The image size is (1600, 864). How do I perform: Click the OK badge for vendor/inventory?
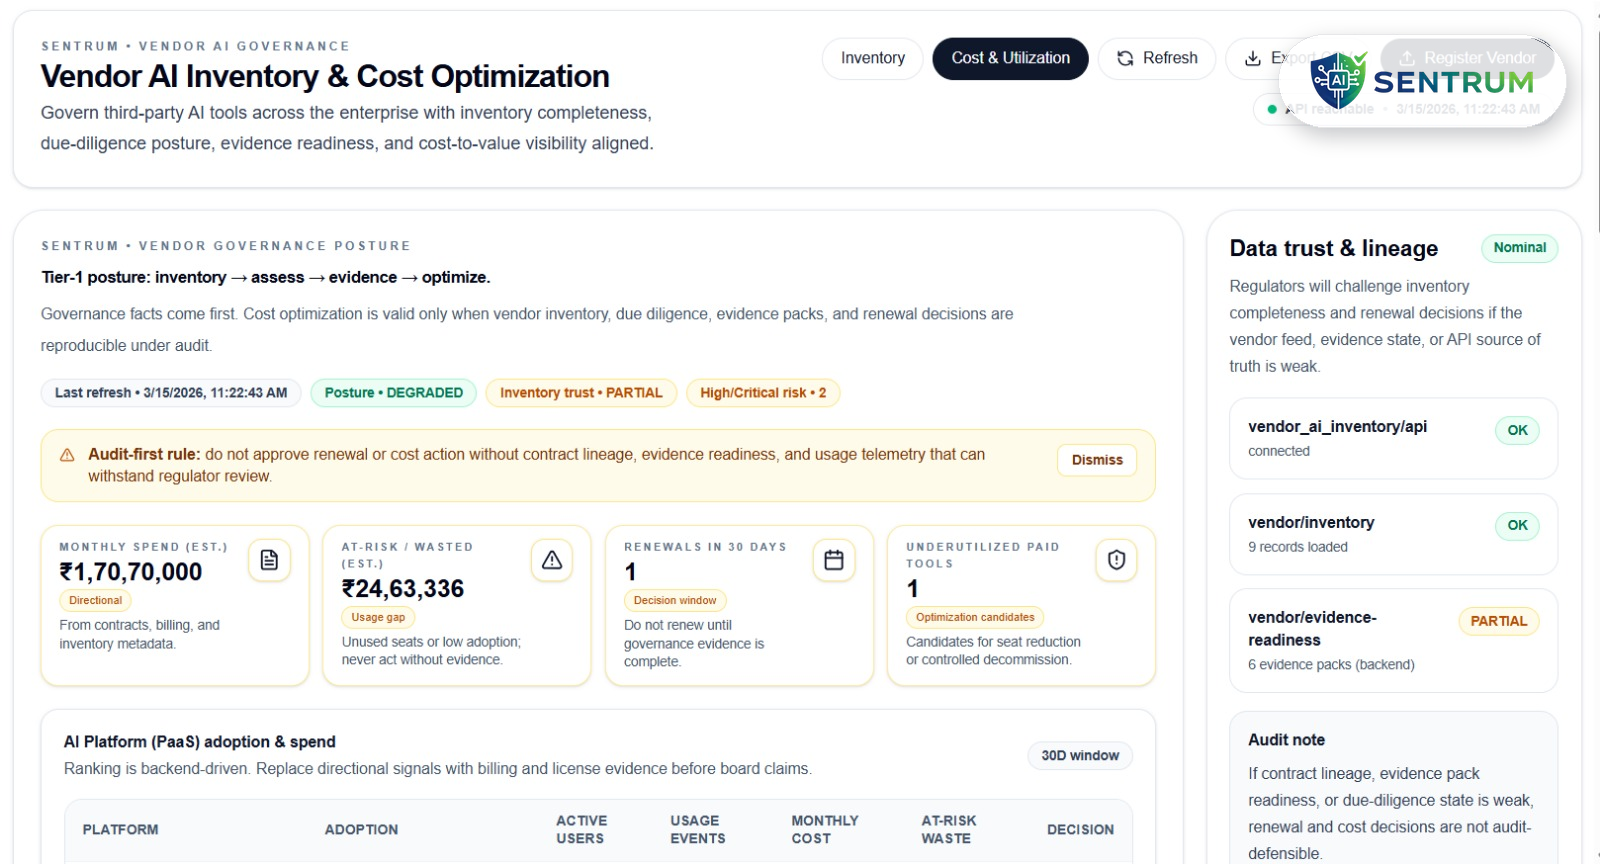(1517, 526)
